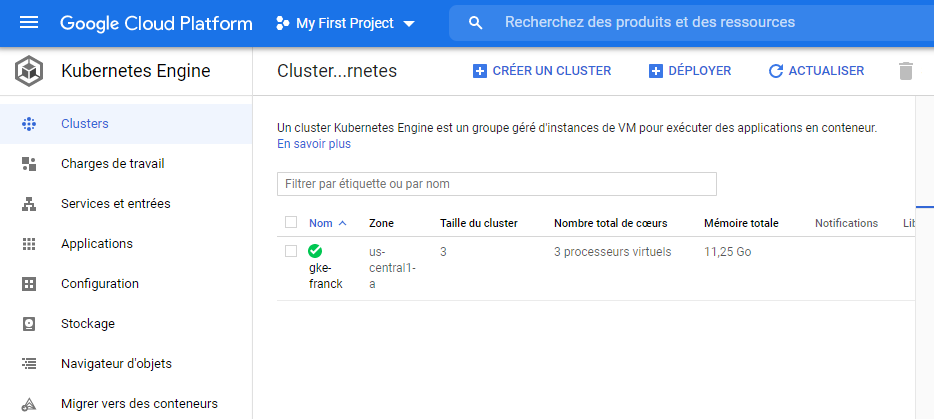The width and height of the screenshot is (934, 419).
Task: Open the hamburger navigation menu
Action: point(29,23)
